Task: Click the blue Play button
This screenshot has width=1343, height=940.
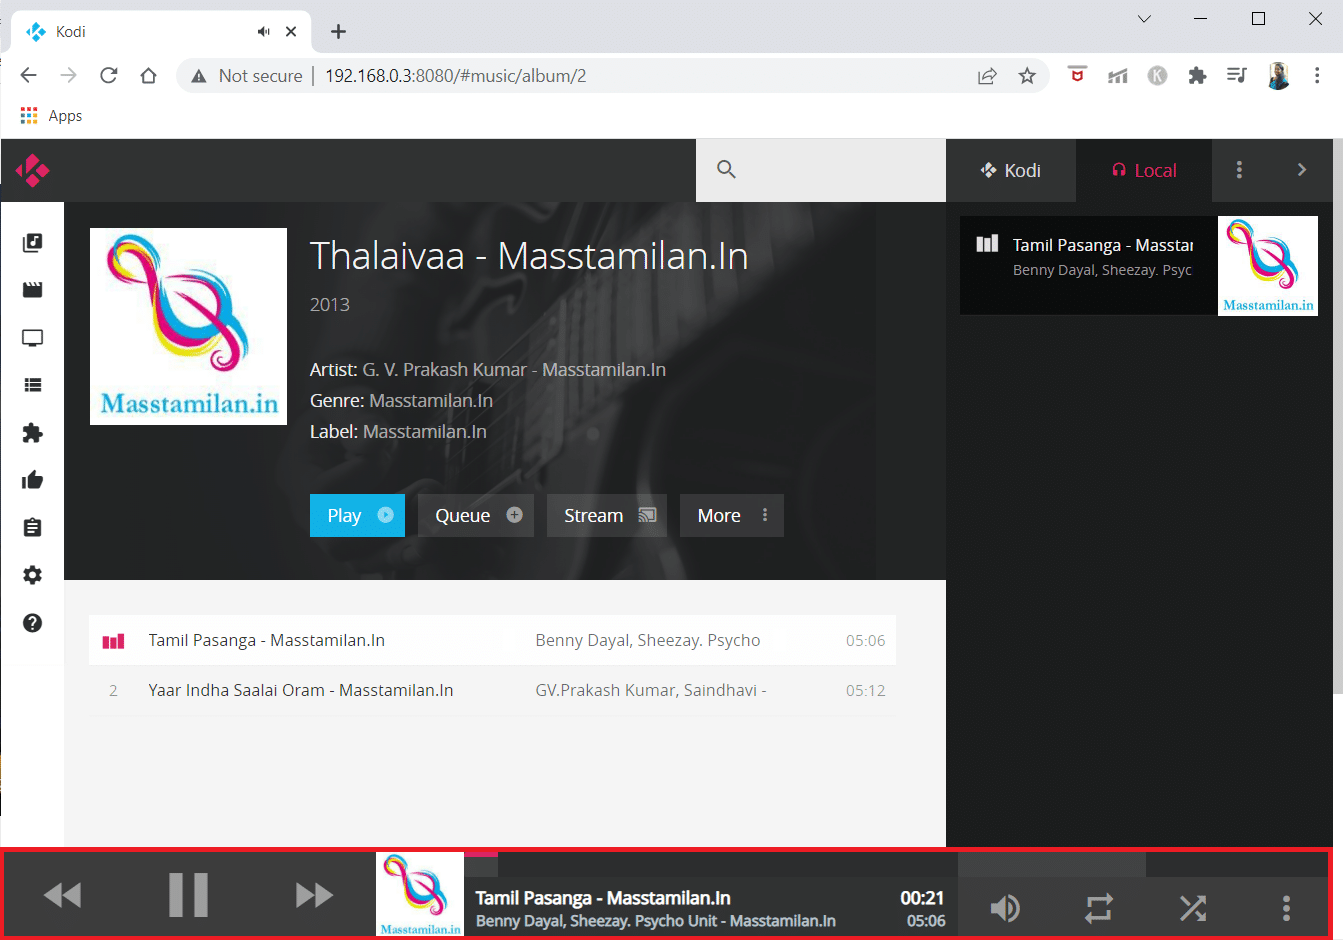Action: [357, 516]
